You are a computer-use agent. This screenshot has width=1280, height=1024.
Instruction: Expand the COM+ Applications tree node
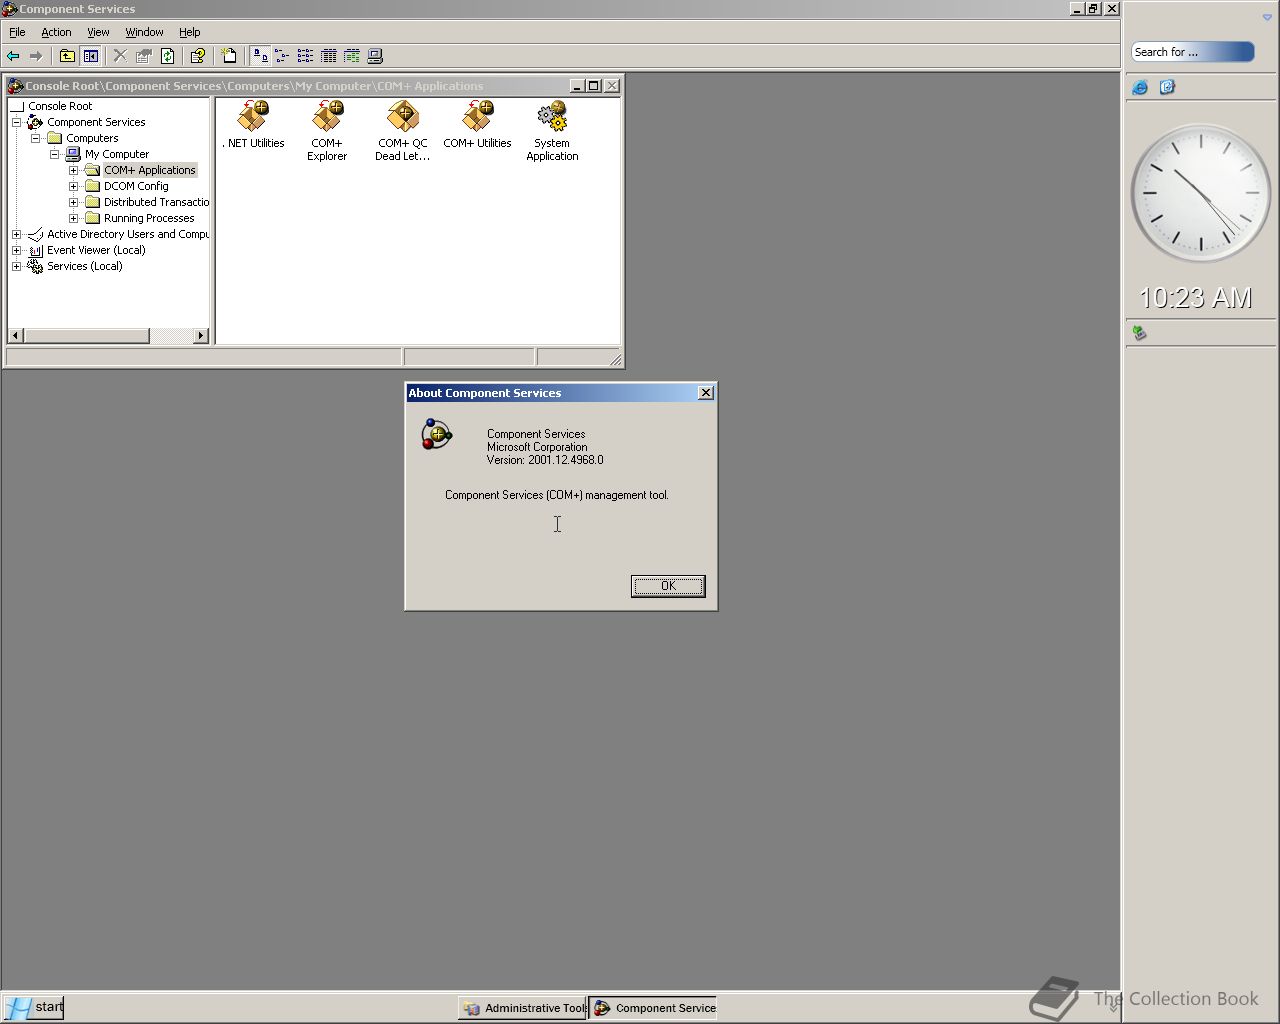coord(73,170)
